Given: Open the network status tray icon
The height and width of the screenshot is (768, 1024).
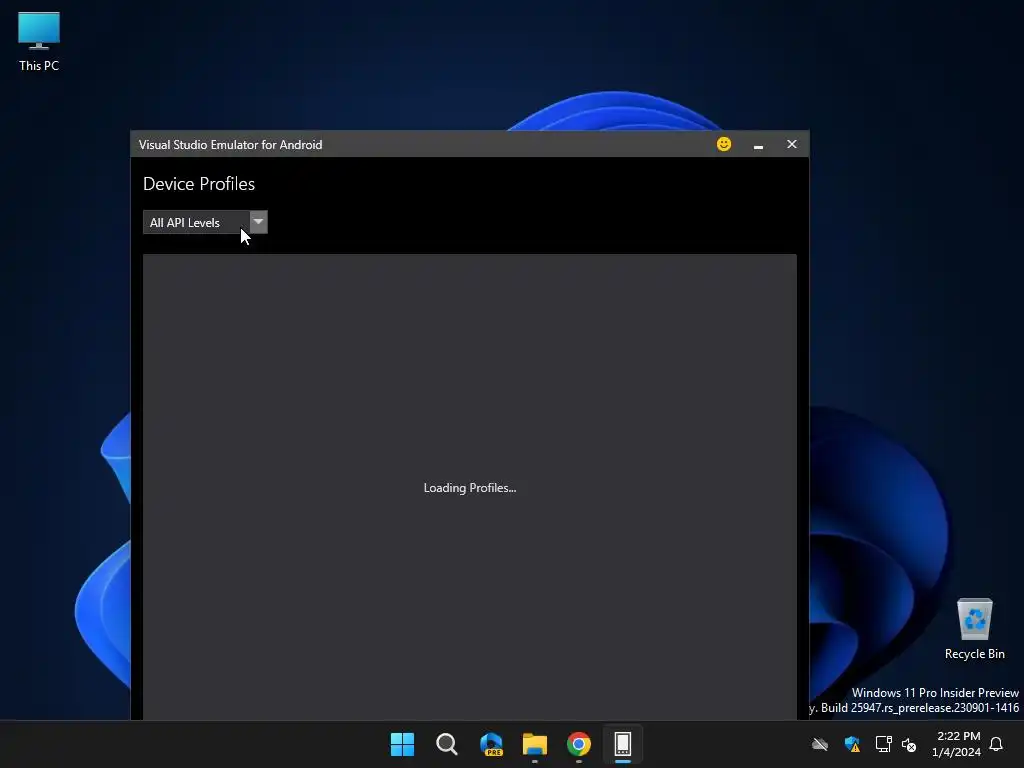Looking at the screenshot, I should pos(883,744).
